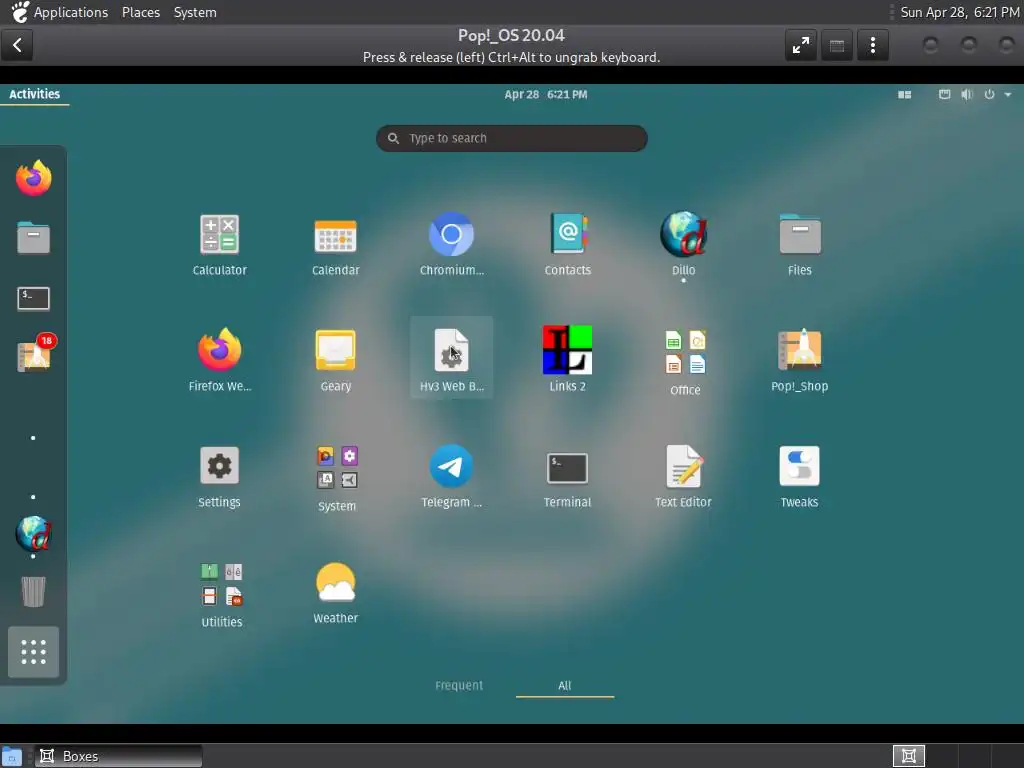Open the Geary mail app

pos(336,360)
